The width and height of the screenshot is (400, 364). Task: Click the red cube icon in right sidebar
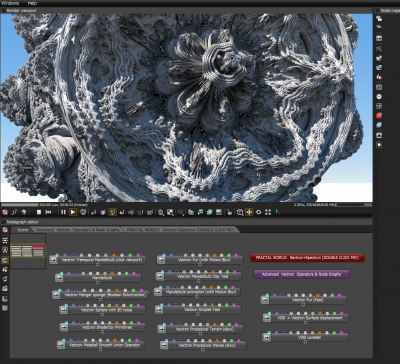coord(379,116)
